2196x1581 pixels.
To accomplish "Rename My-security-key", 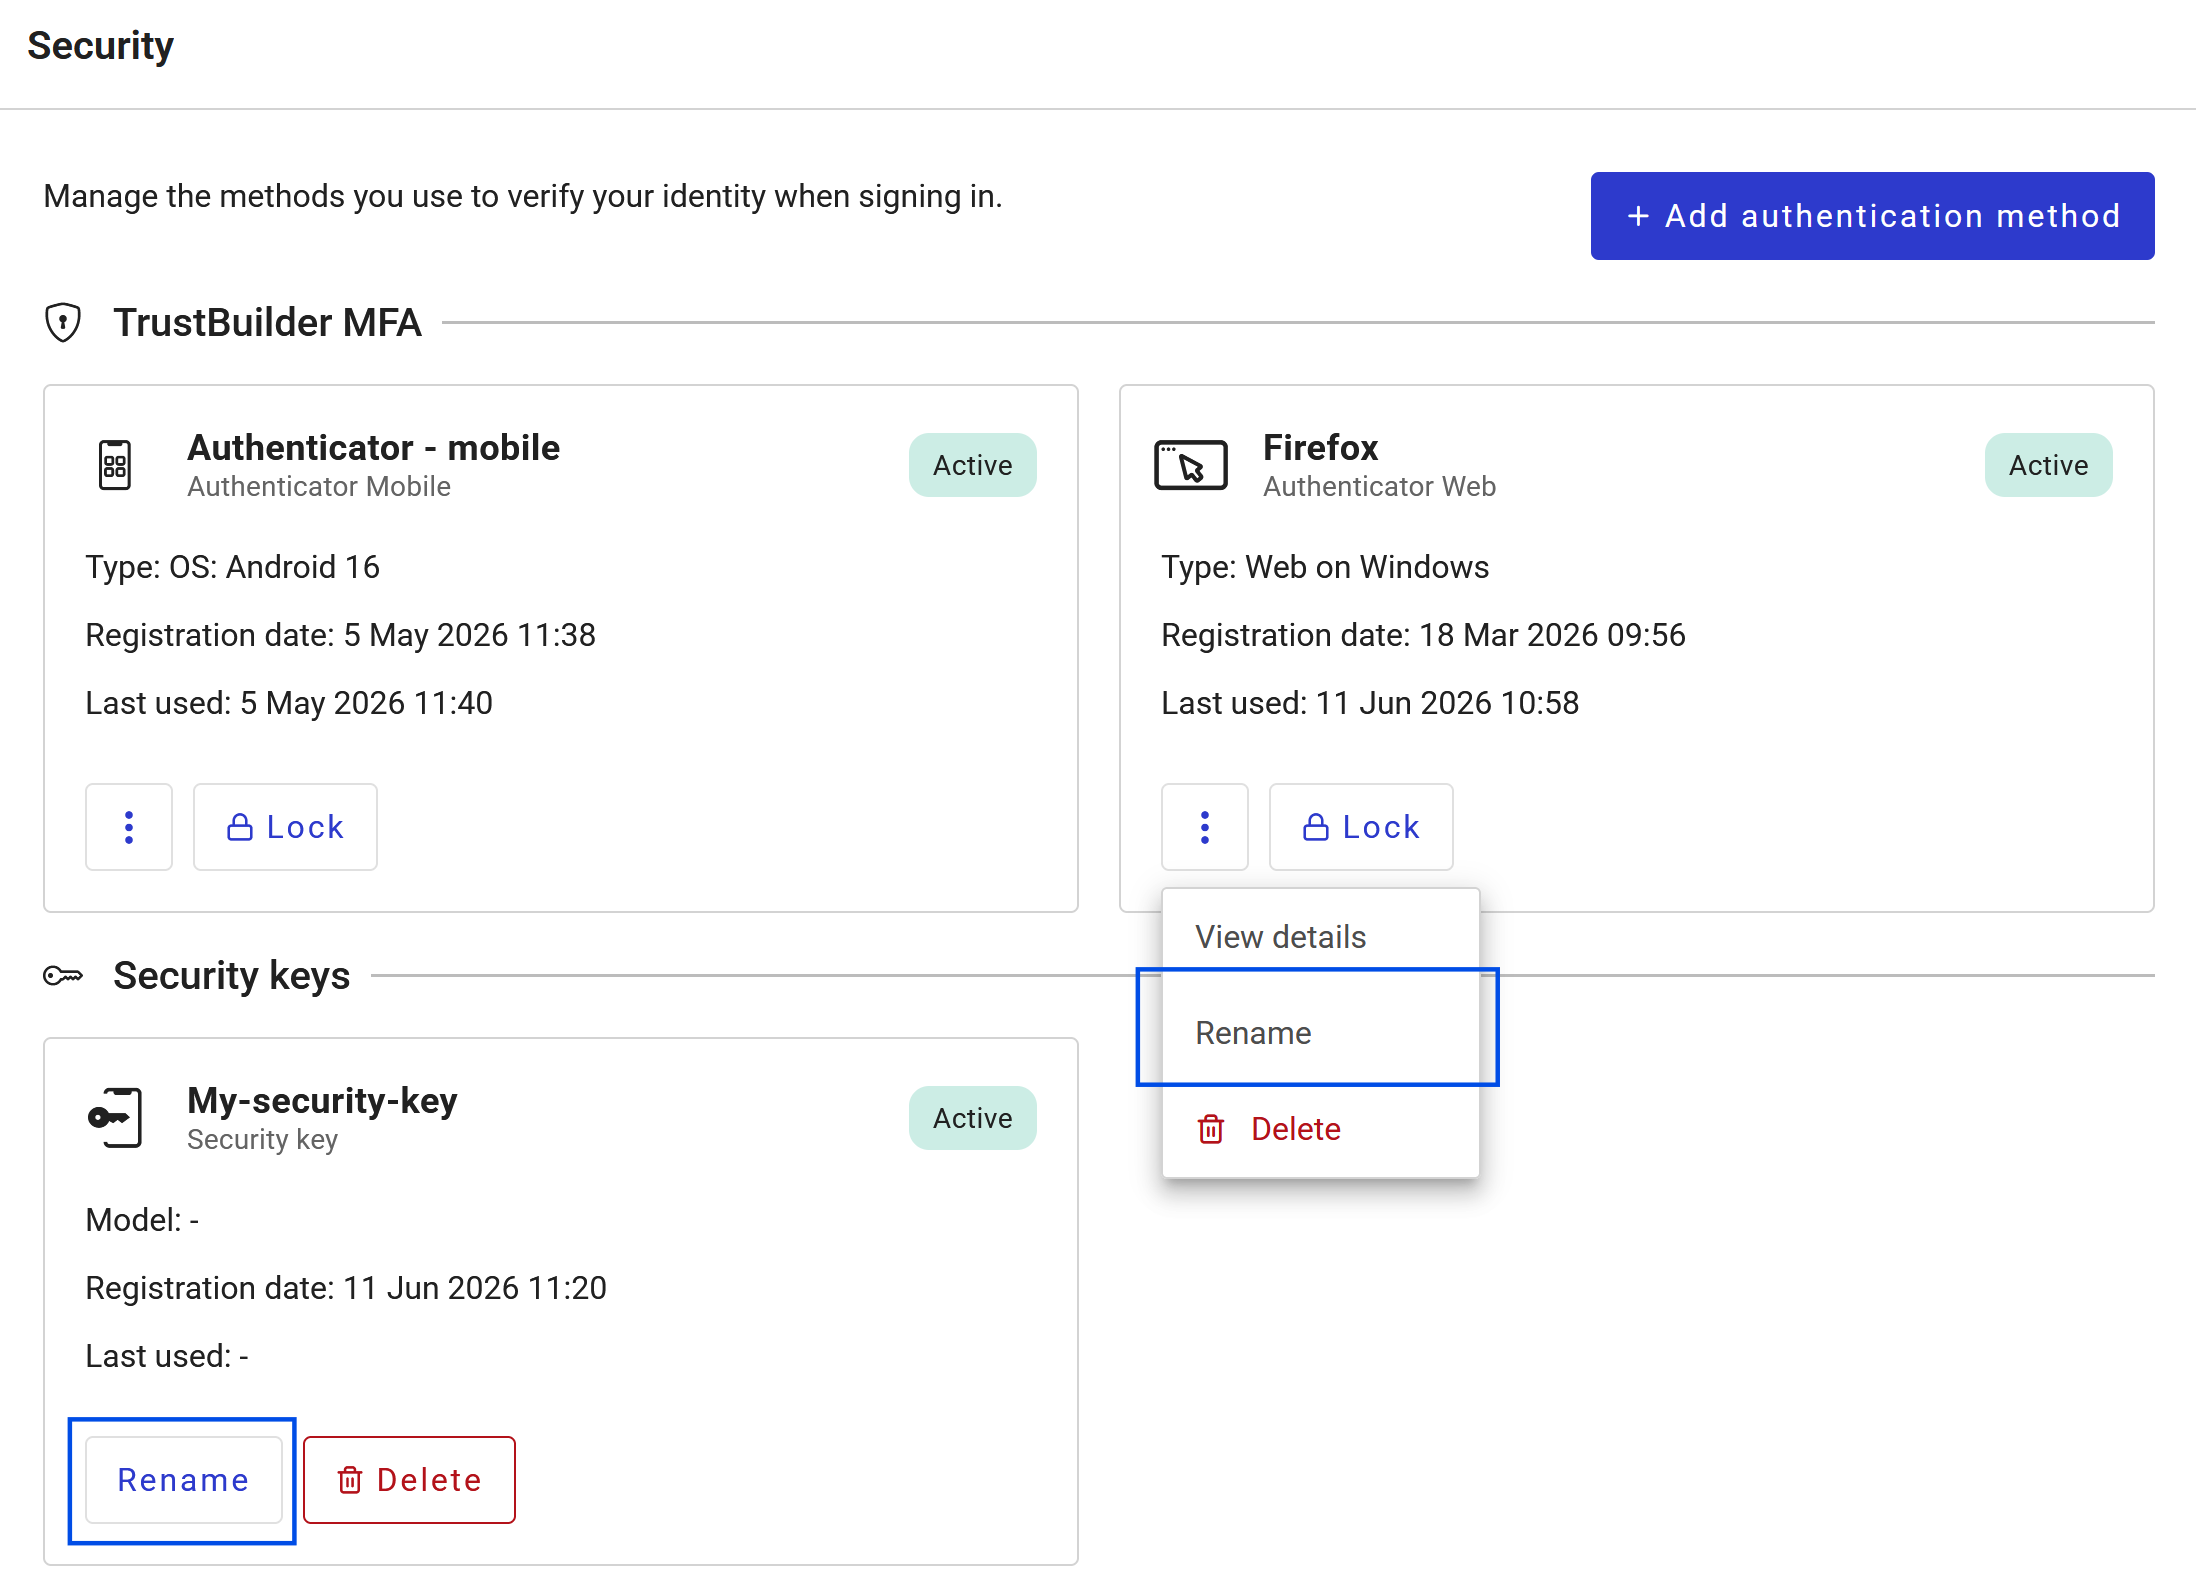I will pyautogui.click(x=184, y=1480).
